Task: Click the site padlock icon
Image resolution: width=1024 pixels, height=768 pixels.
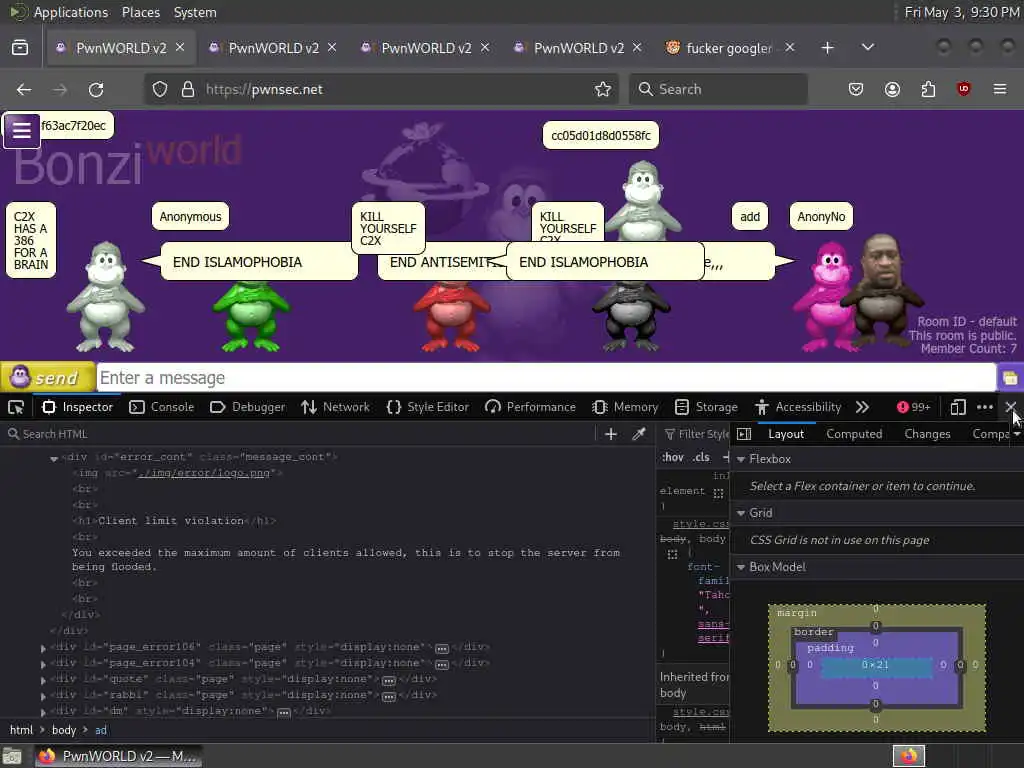Action: [188, 89]
